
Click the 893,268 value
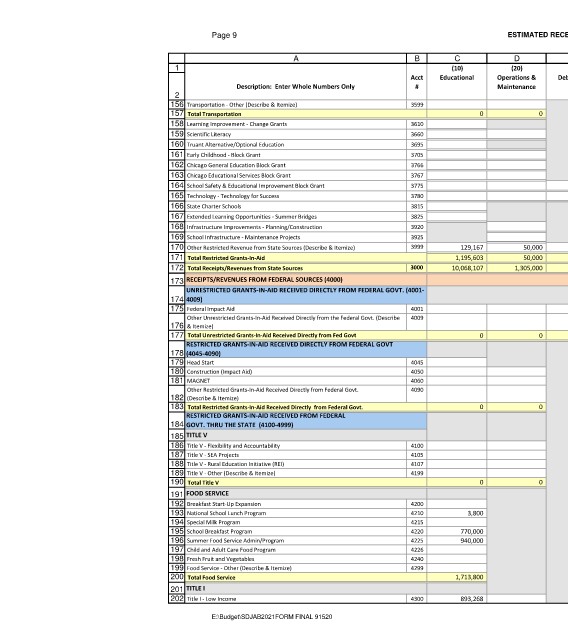472,599
